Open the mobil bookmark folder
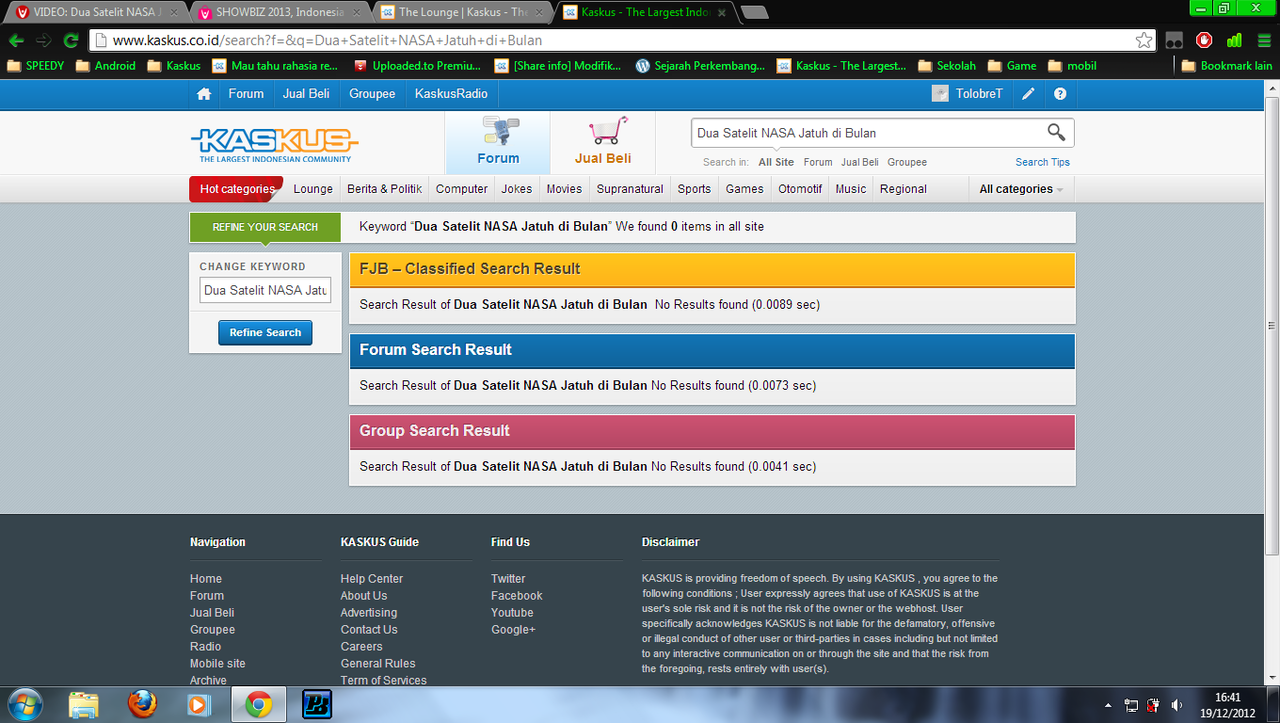The width and height of the screenshot is (1280, 723). 1072,66
